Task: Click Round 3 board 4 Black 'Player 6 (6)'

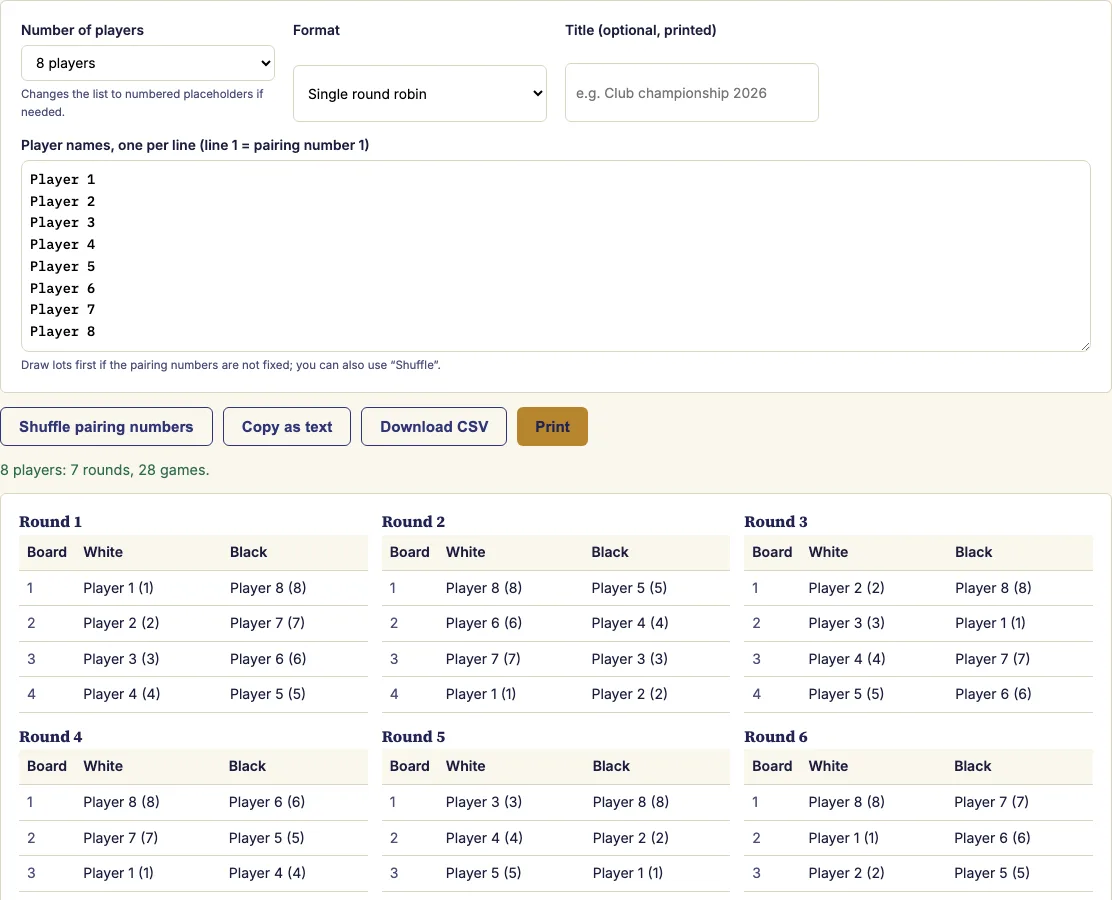Action: click(x=993, y=694)
